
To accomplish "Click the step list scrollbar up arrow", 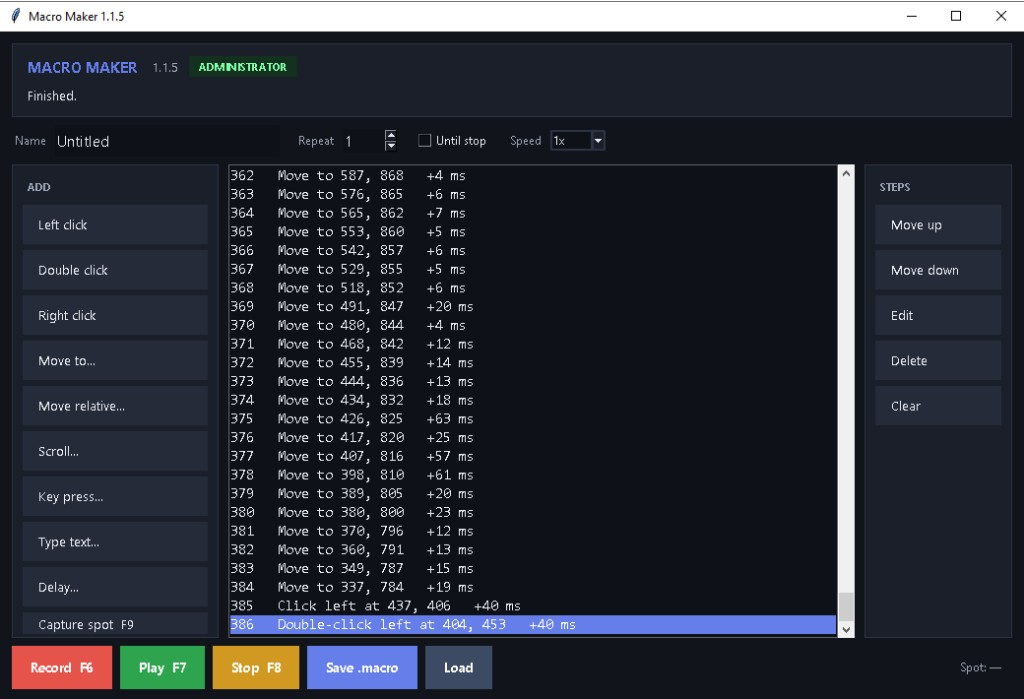I will click(846, 174).
